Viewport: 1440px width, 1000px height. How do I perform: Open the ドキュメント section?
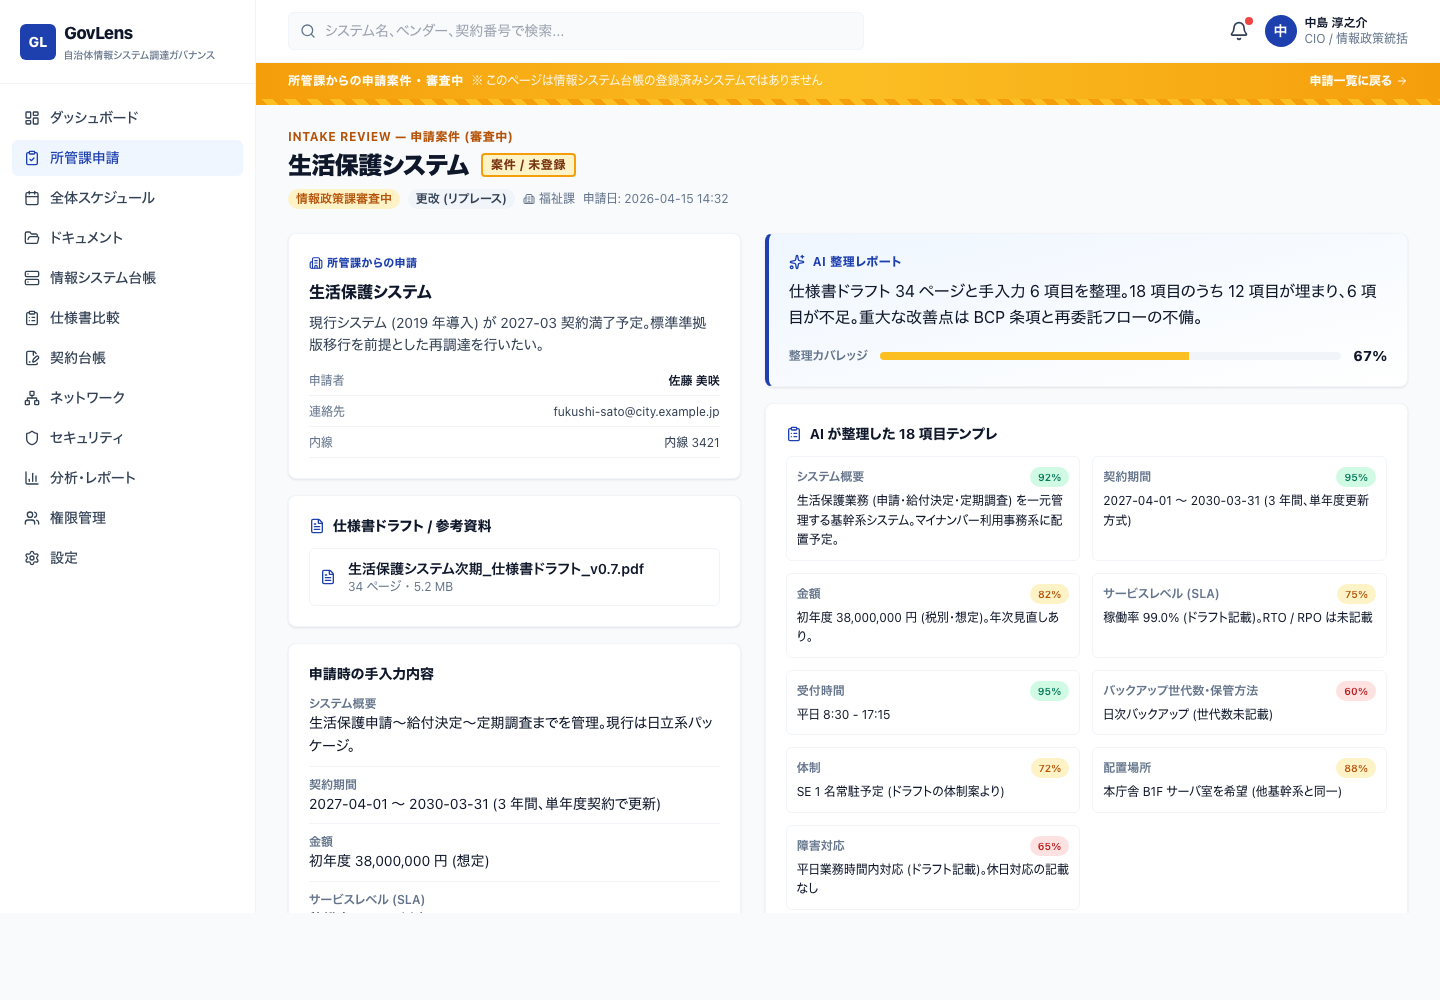[x=88, y=237]
